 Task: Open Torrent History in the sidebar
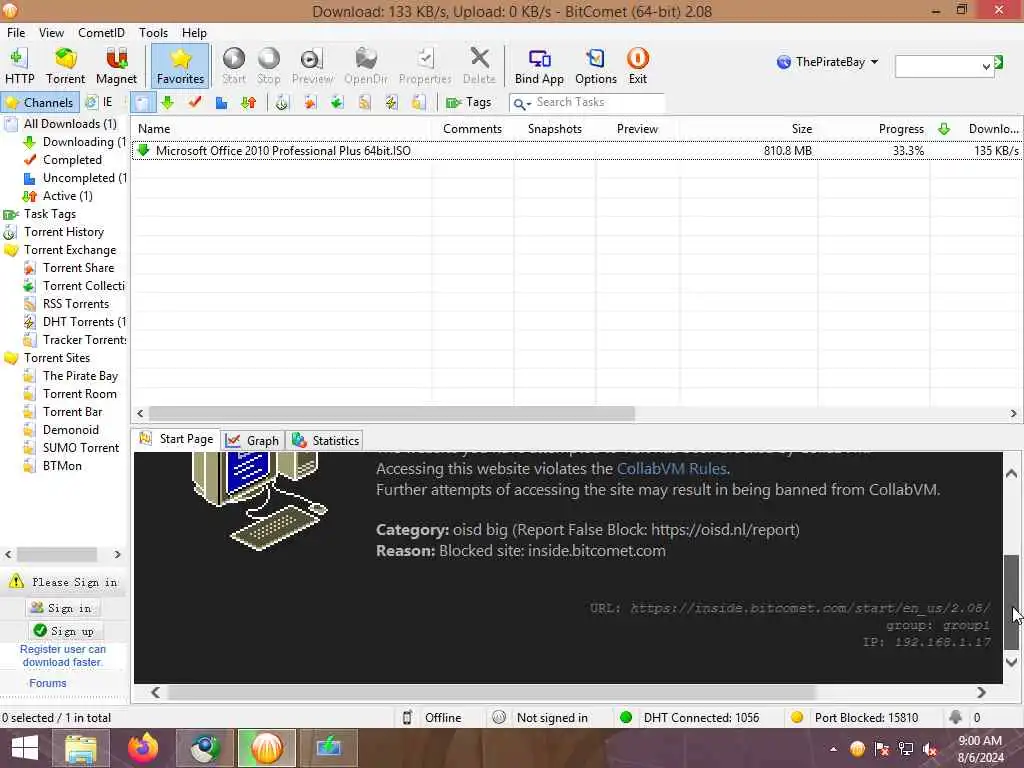[x=63, y=232]
